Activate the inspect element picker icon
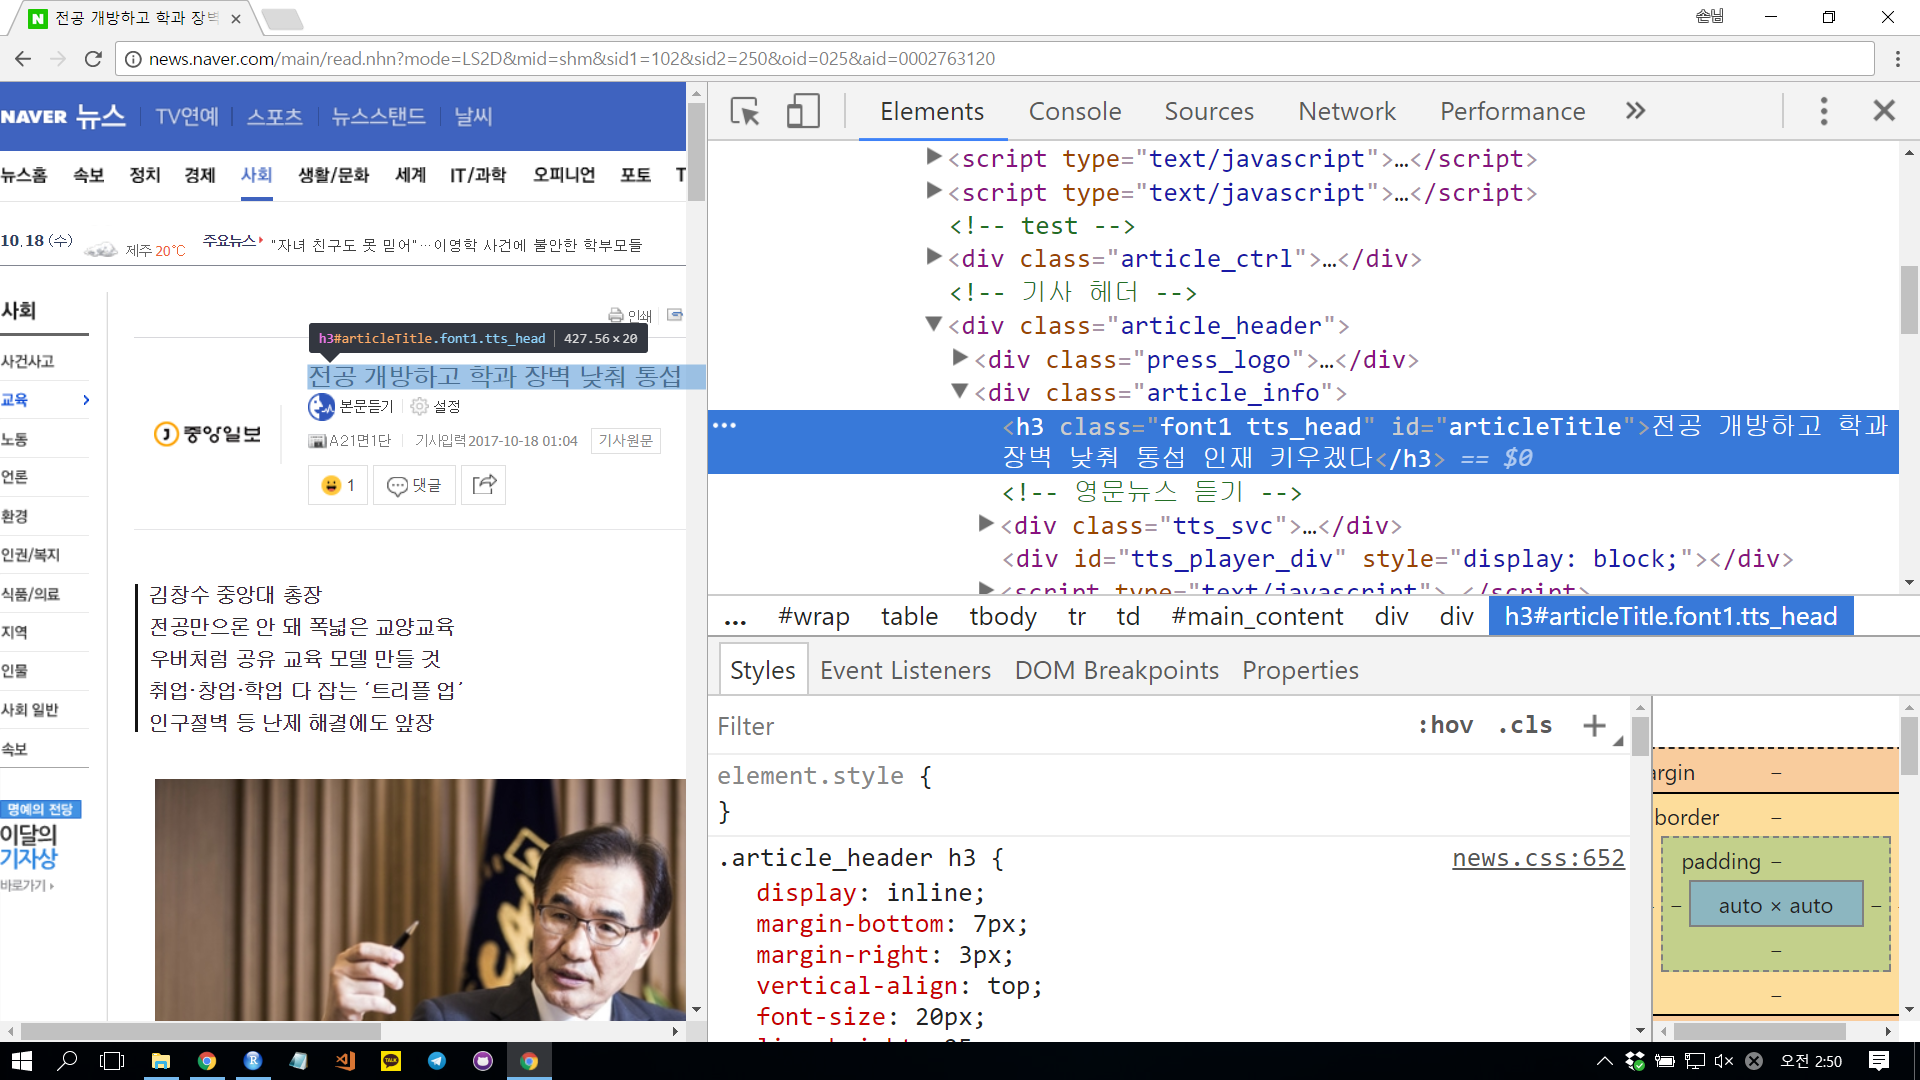This screenshot has height=1080, width=1920. 745,111
